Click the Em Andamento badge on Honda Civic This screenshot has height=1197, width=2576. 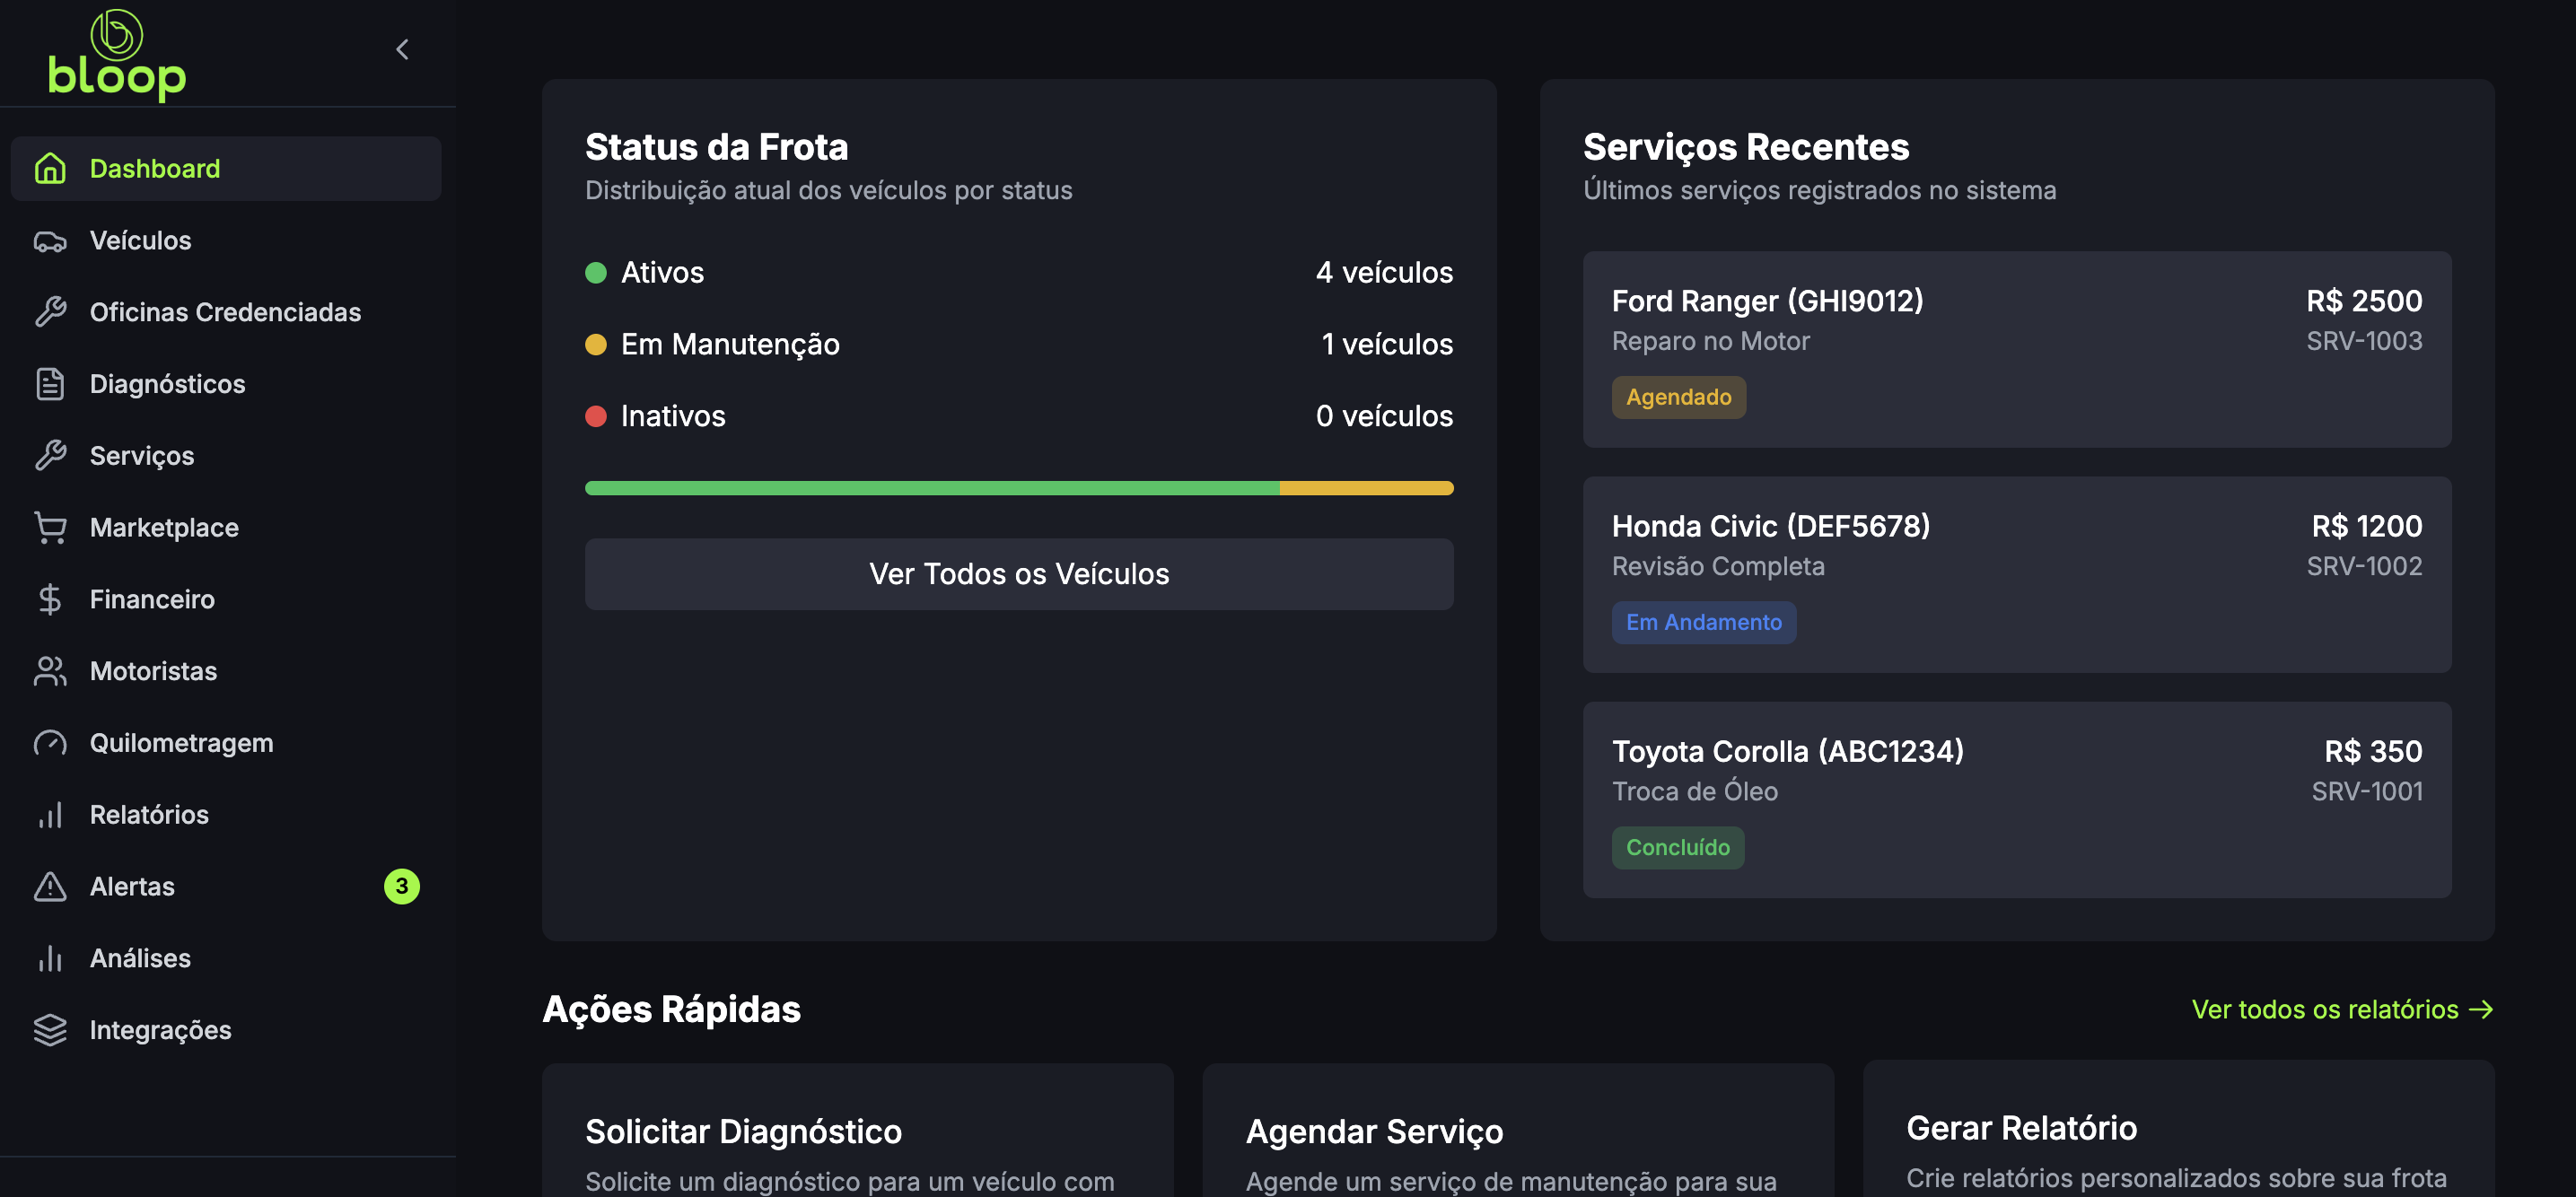pos(1703,622)
